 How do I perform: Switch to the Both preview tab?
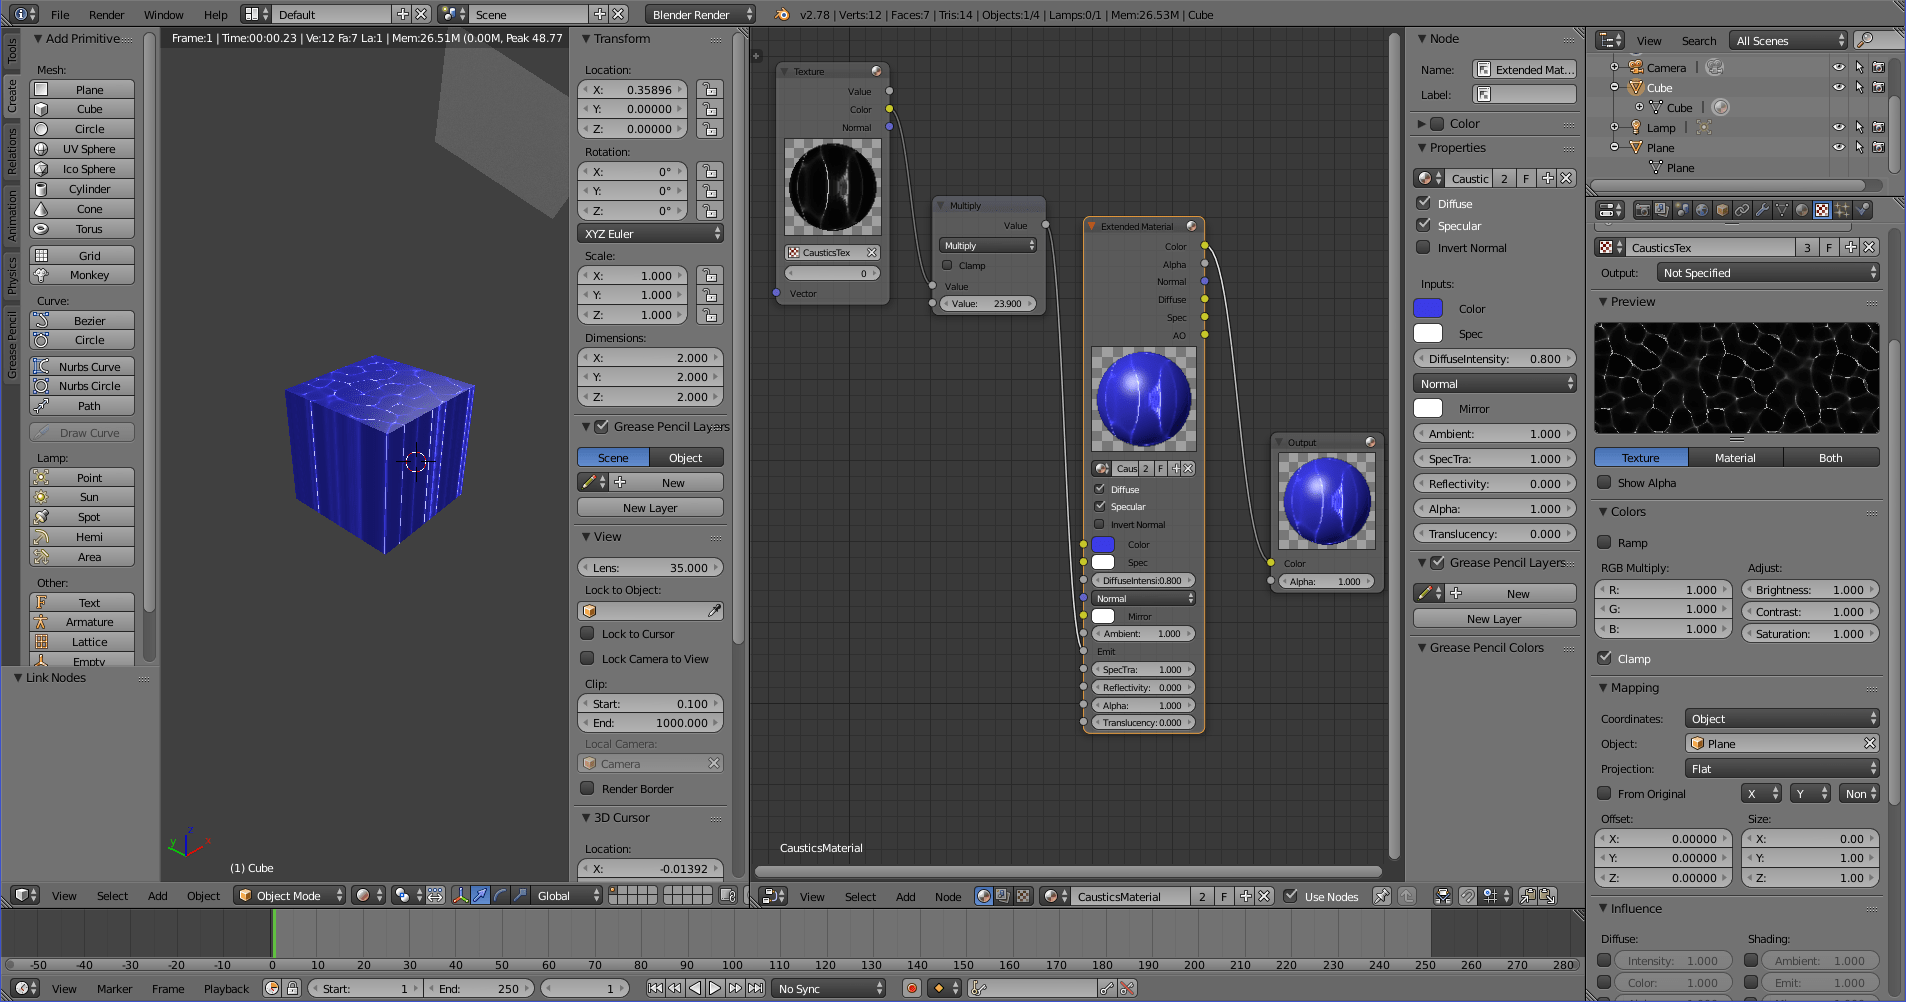1831,457
